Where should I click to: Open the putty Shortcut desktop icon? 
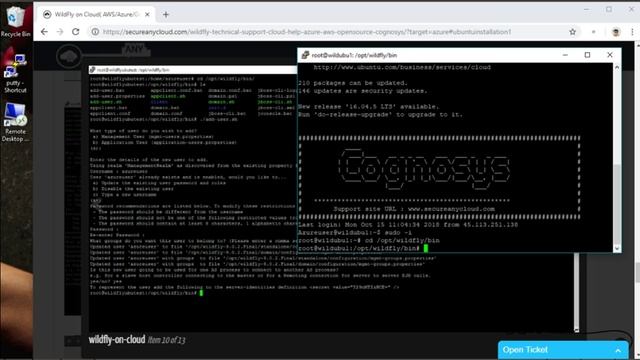pyautogui.click(x=15, y=73)
